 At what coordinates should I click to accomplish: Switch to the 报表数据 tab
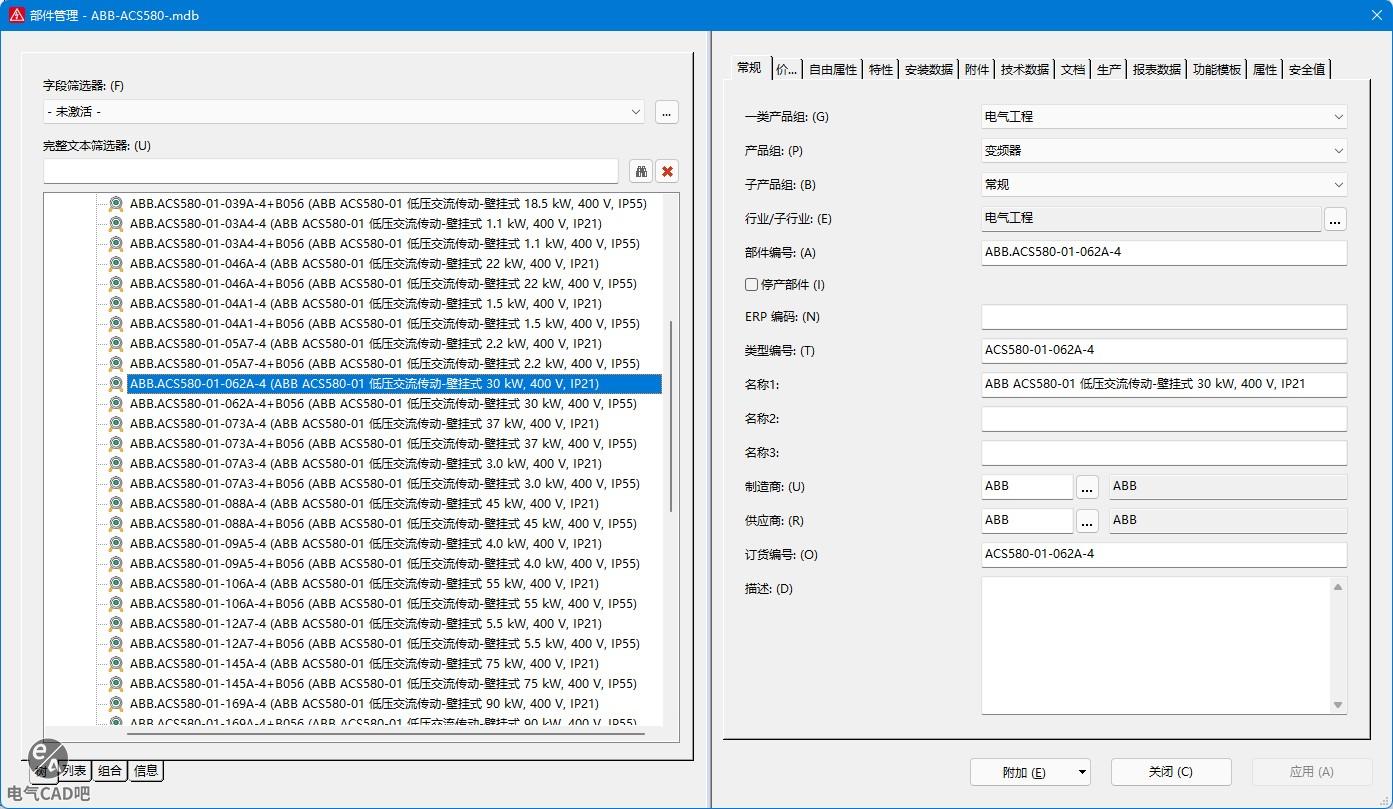tap(1157, 69)
